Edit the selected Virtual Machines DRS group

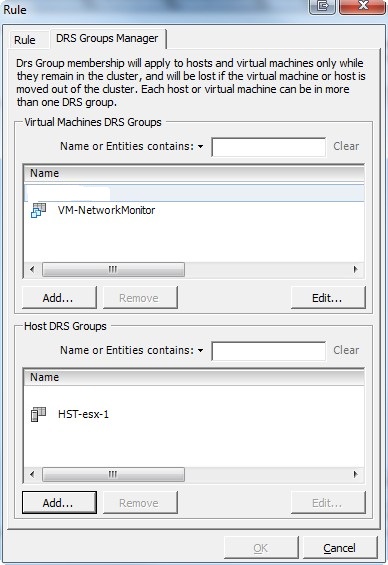(x=328, y=298)
